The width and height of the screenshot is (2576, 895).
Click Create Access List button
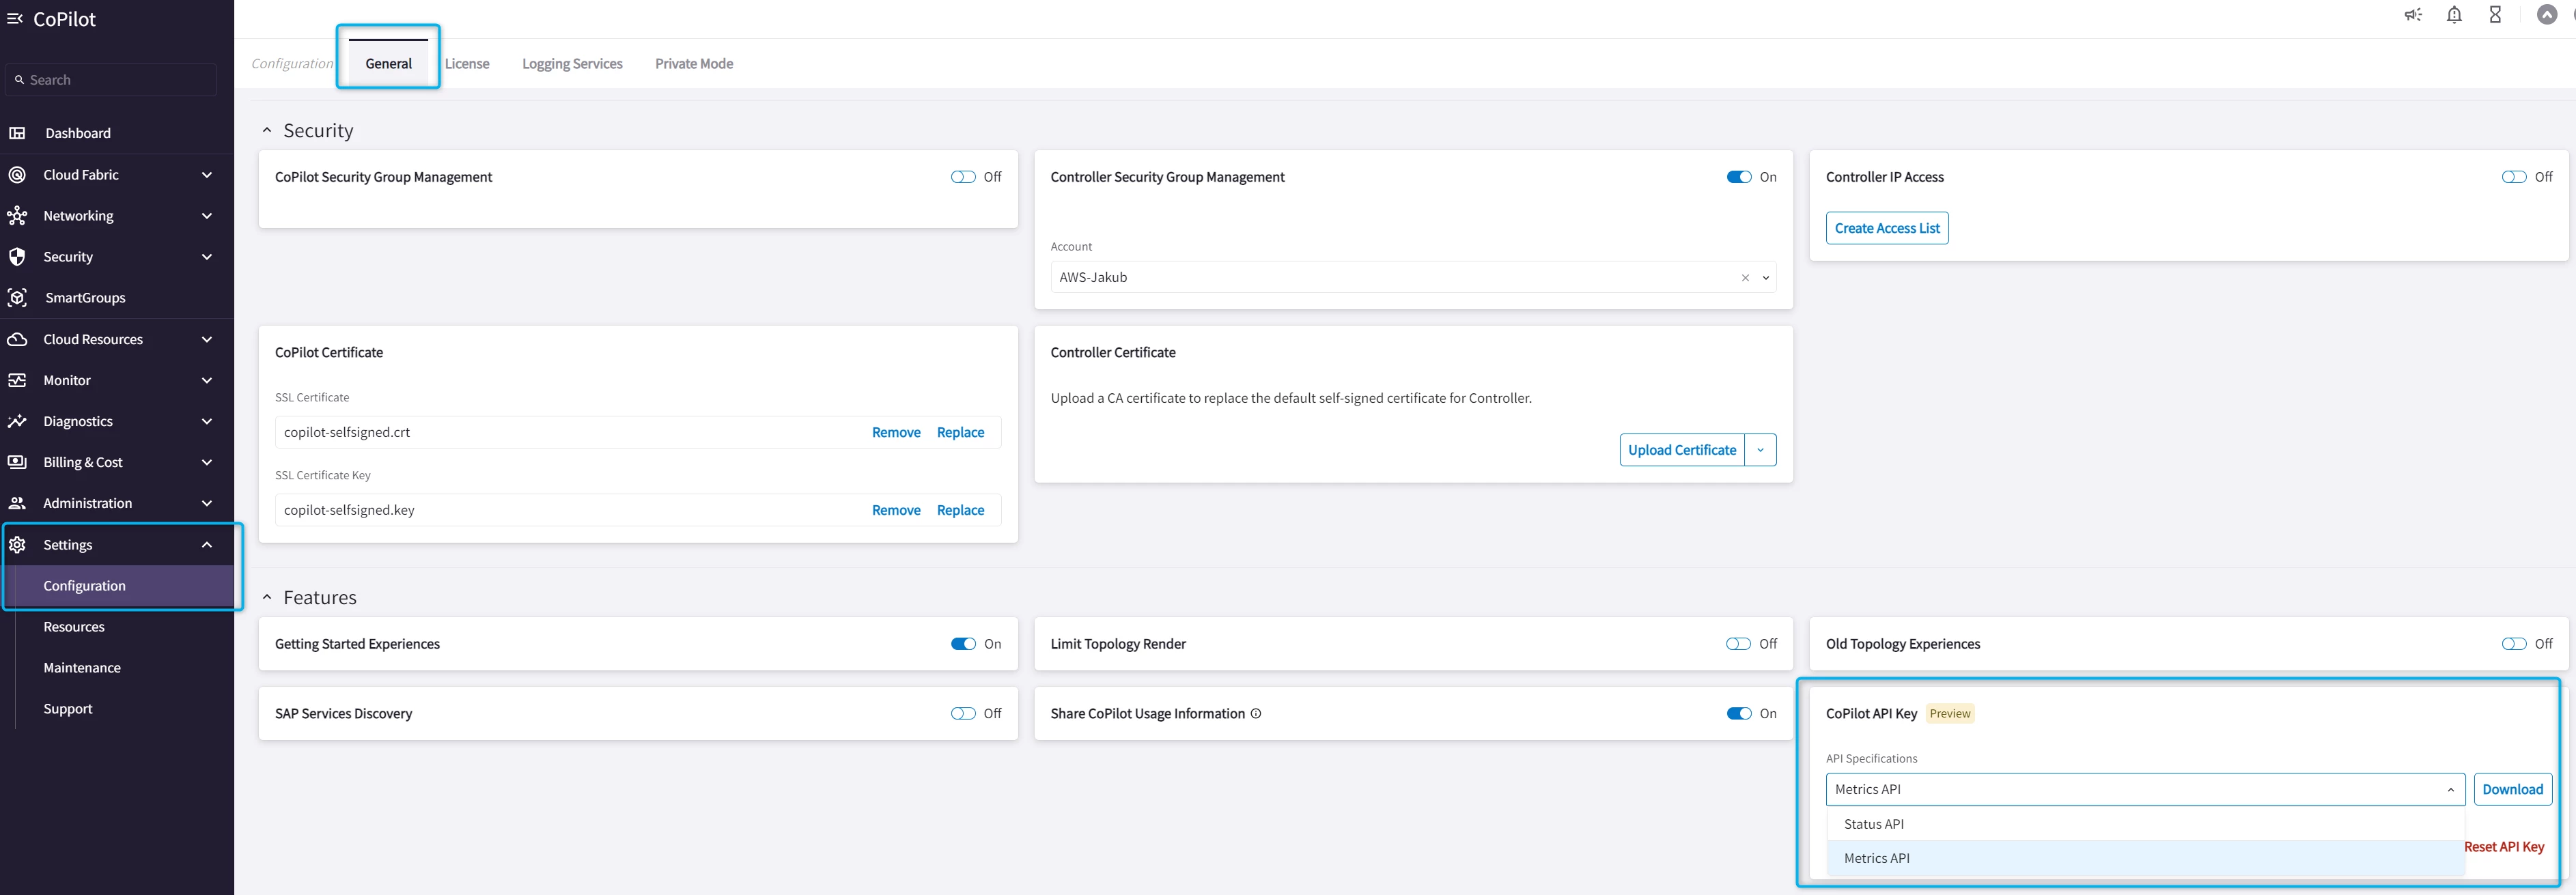pos(1887,228)
